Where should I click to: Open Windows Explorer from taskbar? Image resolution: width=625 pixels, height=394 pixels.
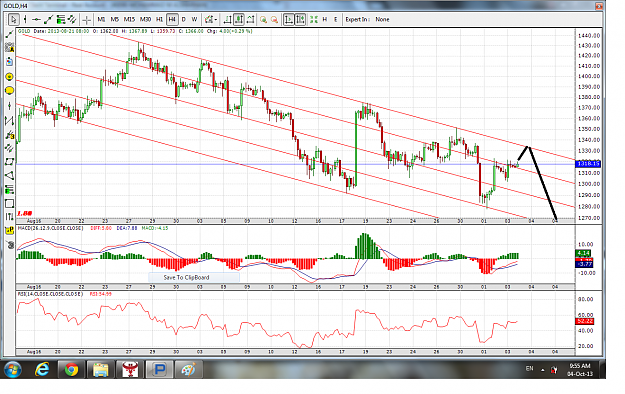101,370
